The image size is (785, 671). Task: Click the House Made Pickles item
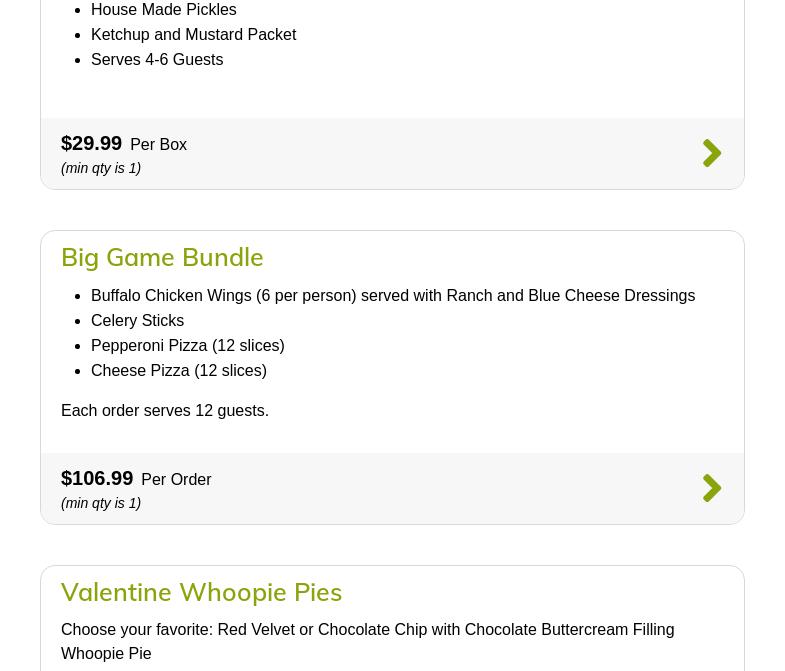pyautogui.click(x=163, y=10)
